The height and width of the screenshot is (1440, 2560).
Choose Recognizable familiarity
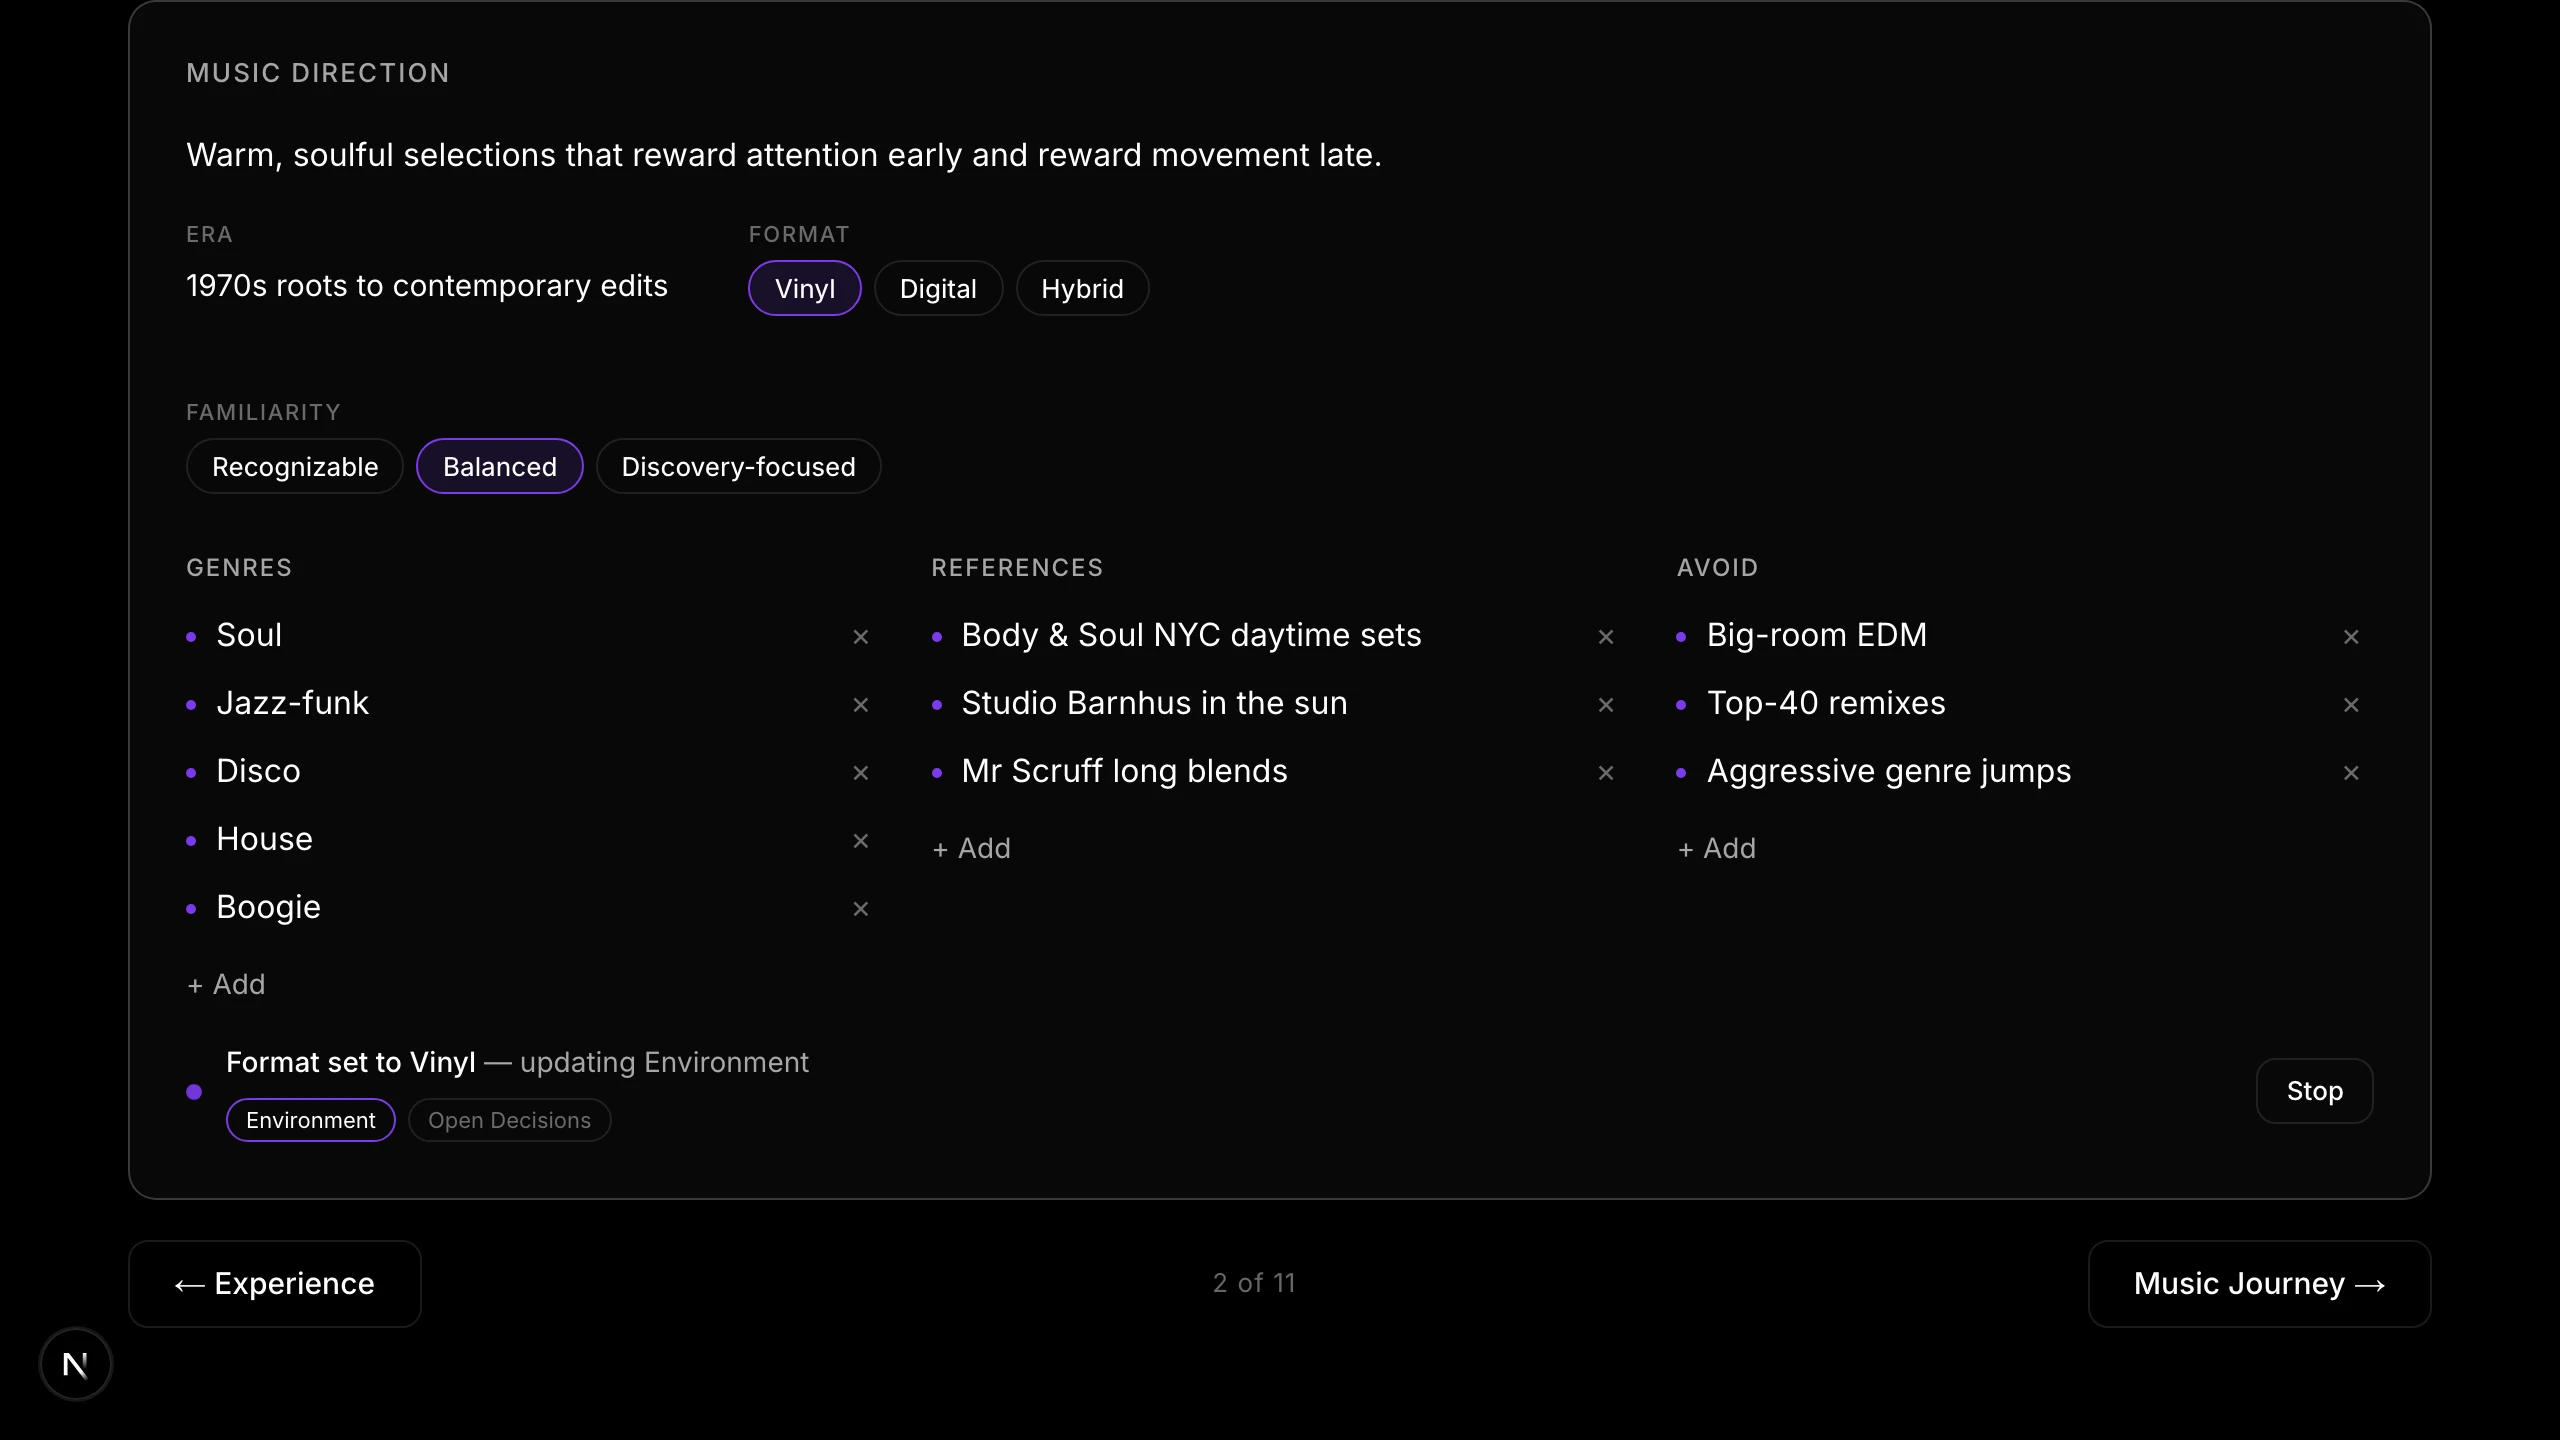click(295, 466)
